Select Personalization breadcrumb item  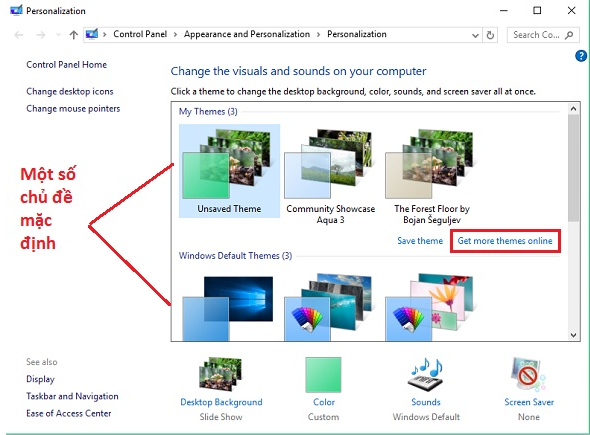point(357,34)
